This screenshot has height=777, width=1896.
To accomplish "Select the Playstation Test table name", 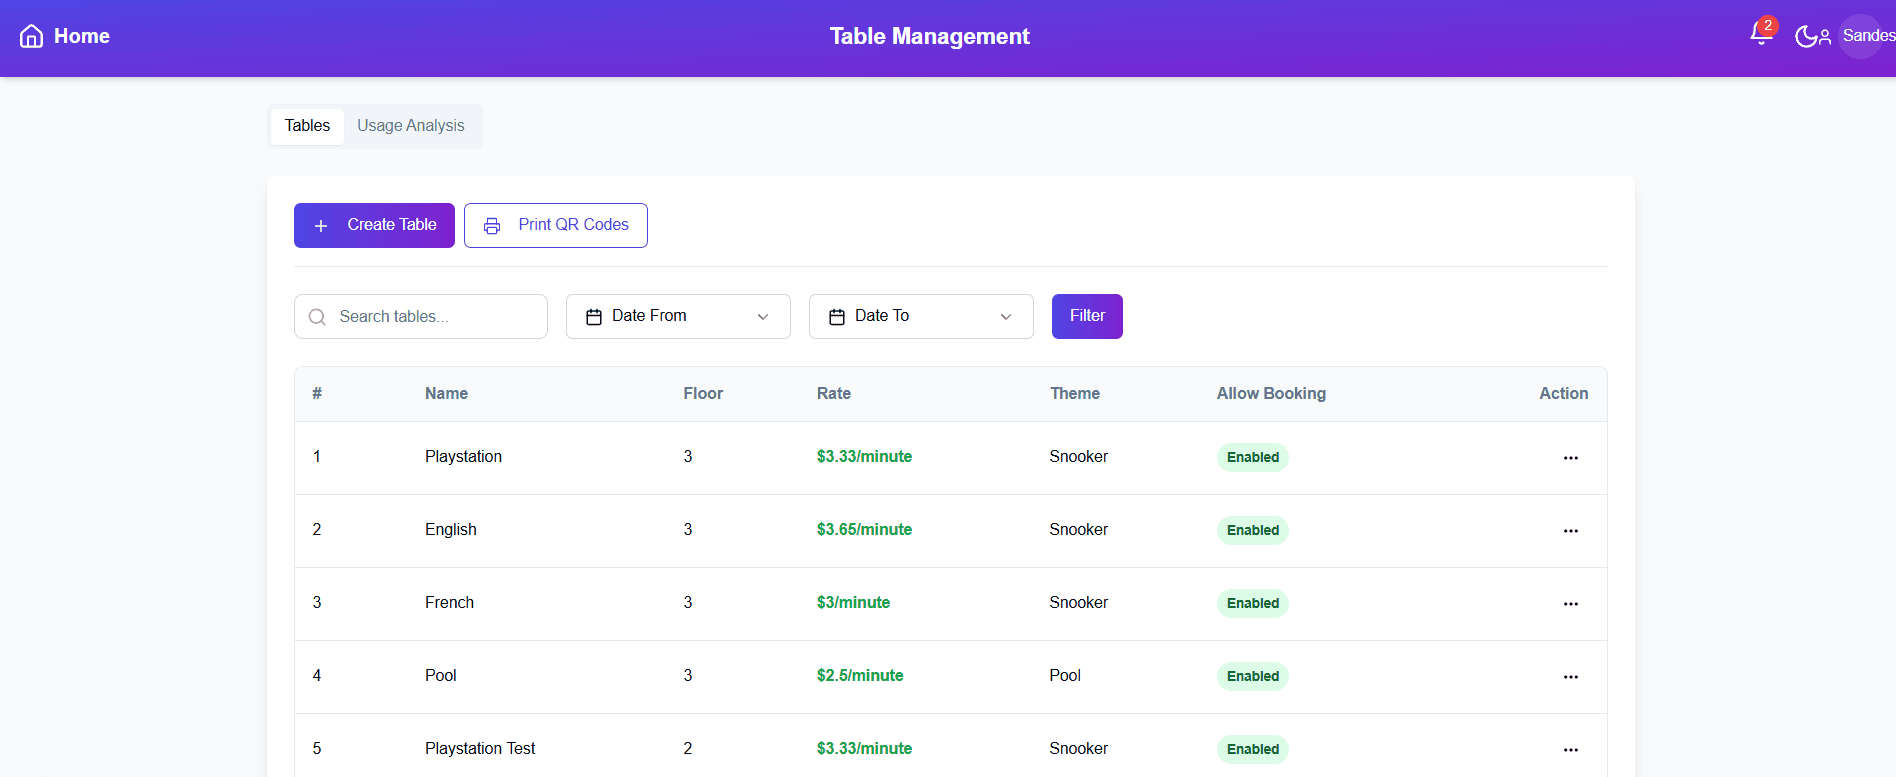I will click(x=480, y=749).
